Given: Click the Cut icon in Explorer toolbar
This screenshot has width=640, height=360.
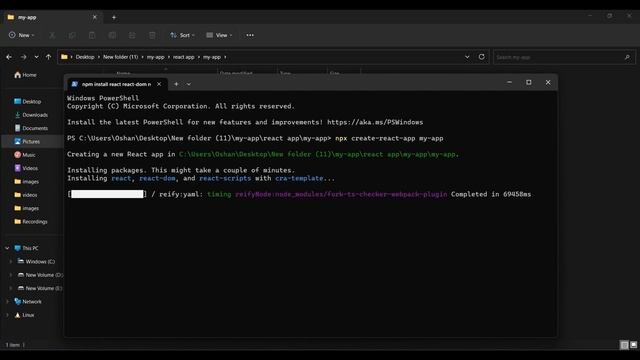Looking at the screenshot, I should point(52,36).
